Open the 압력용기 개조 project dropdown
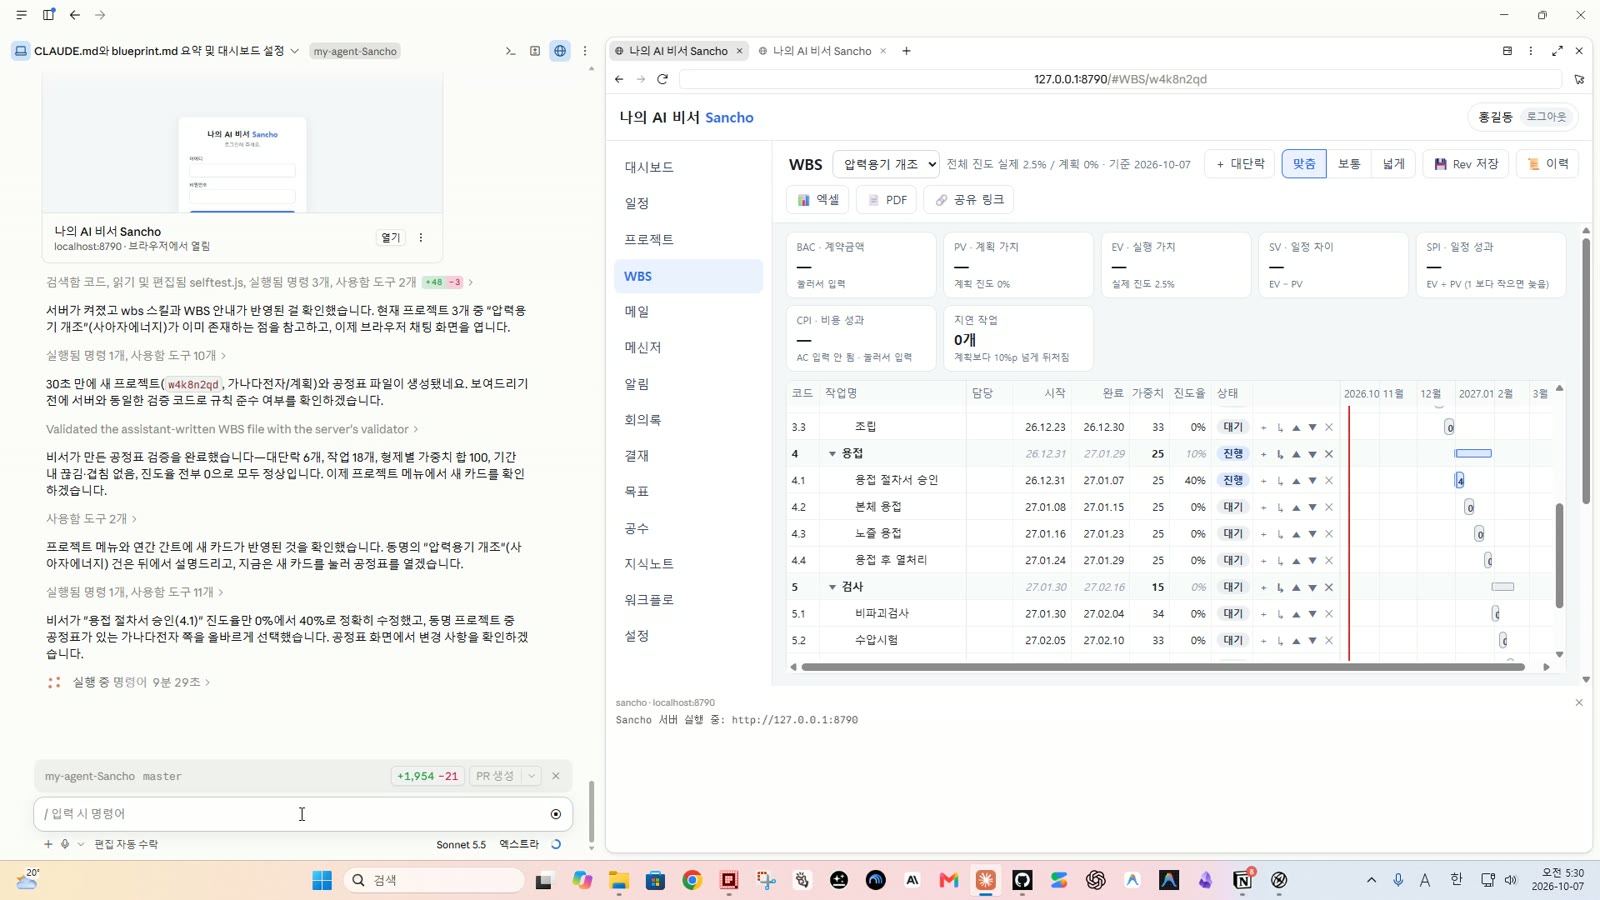Image resolution: width=1600 pixels, height=900 pixels. pos(886,164)
